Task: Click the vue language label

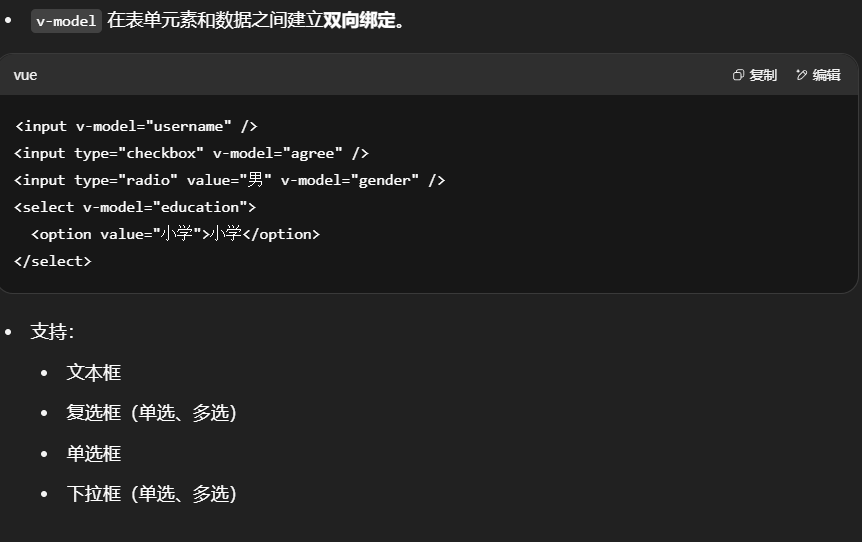Action: (x=26, y=75)
